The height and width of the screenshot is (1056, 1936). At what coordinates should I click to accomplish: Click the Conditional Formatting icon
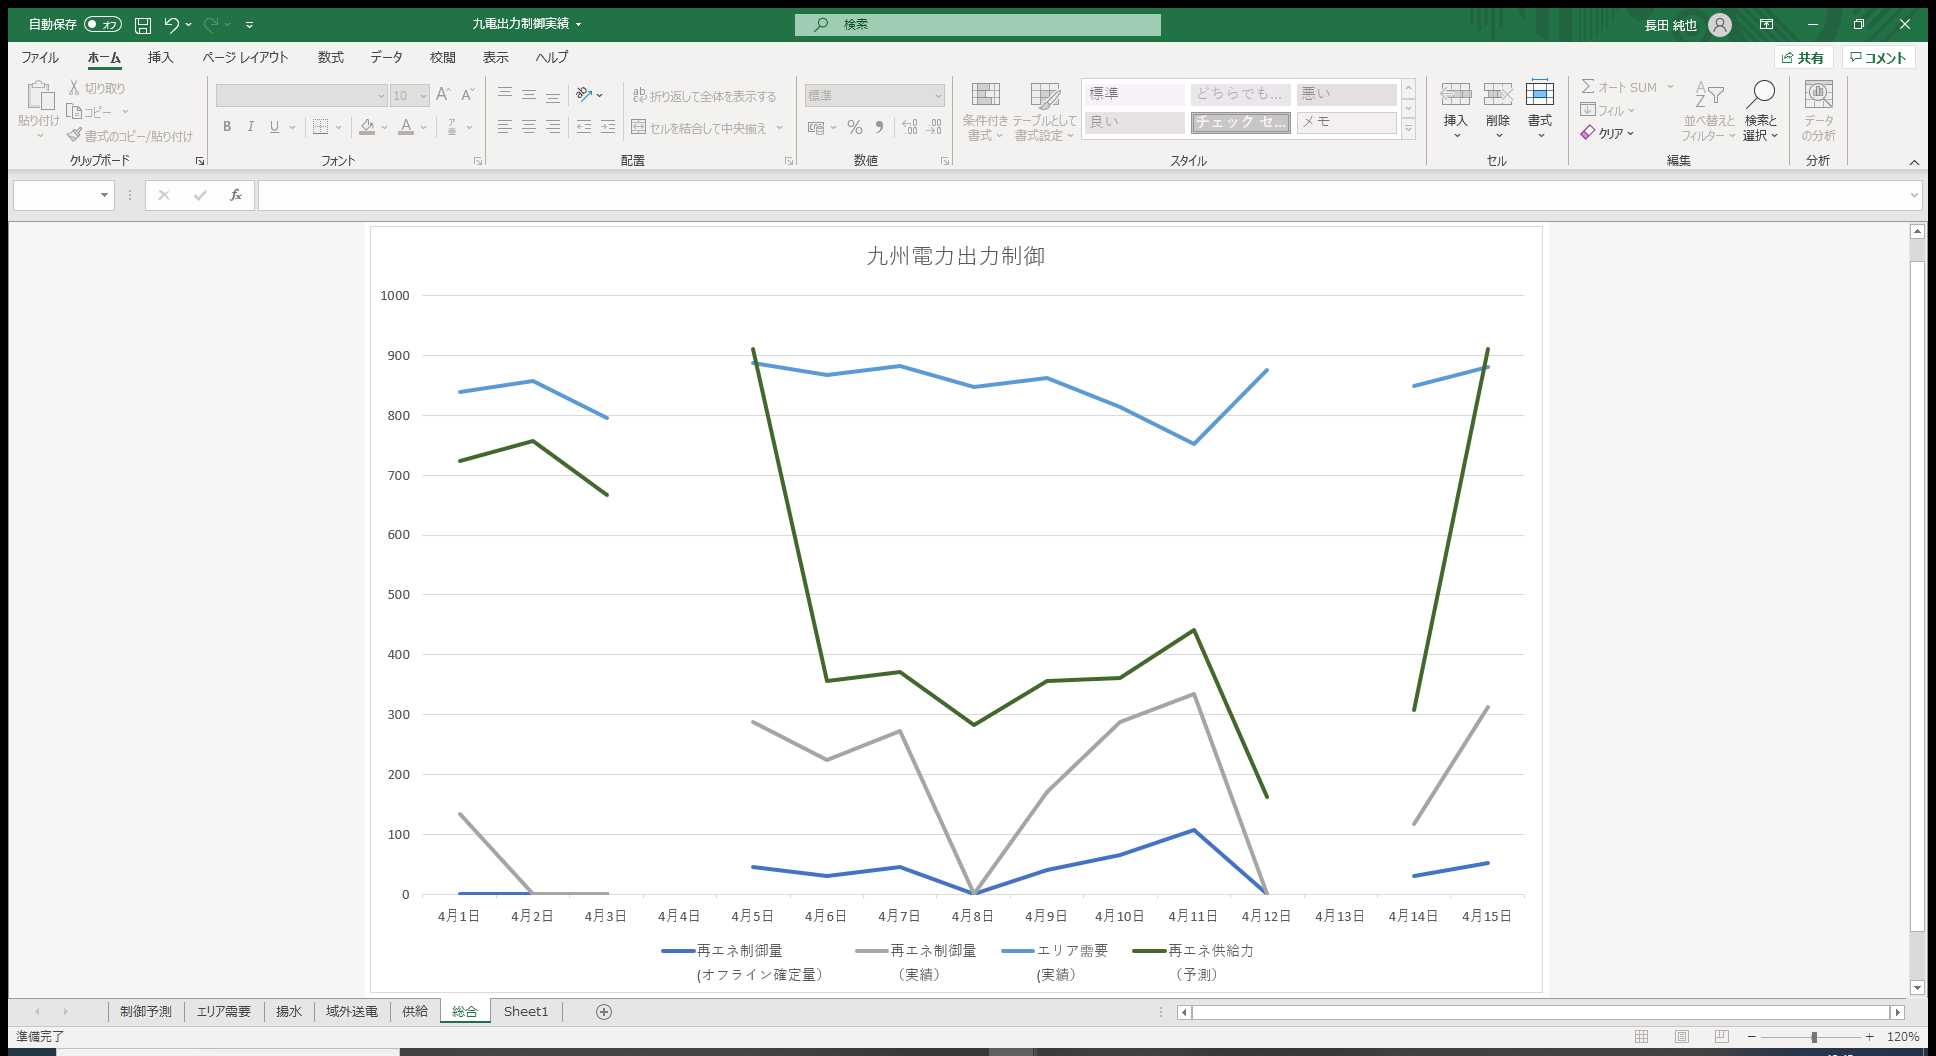[x=985, y=95]
